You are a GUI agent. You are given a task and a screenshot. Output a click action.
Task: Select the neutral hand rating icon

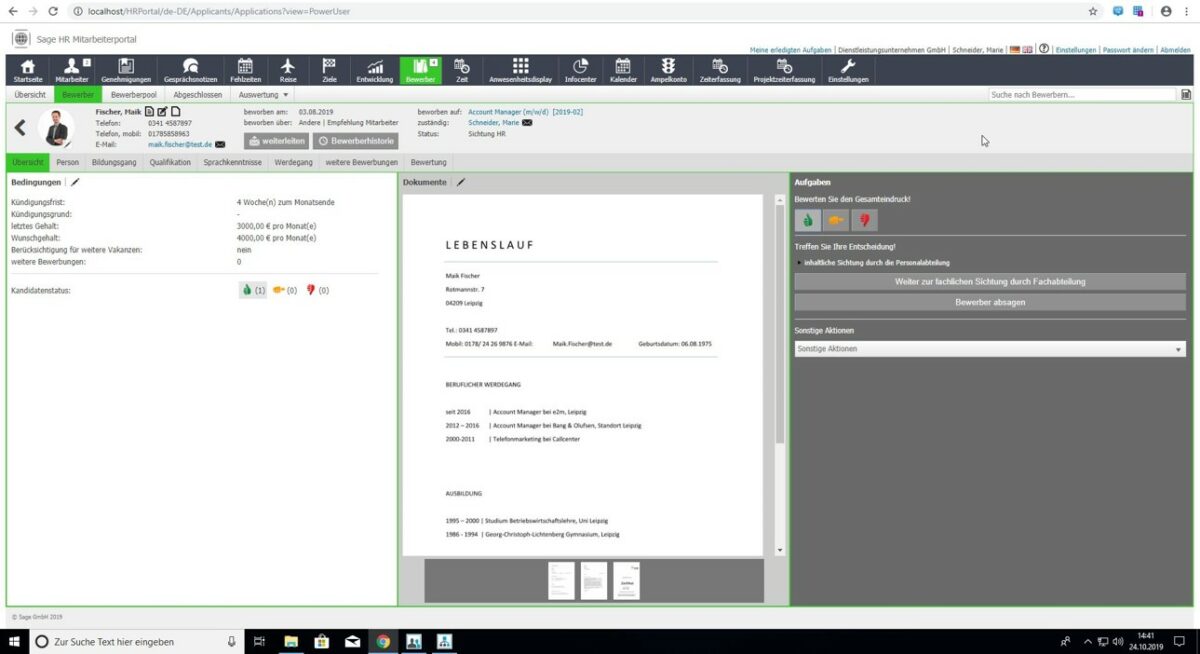[x=836, y=219]
